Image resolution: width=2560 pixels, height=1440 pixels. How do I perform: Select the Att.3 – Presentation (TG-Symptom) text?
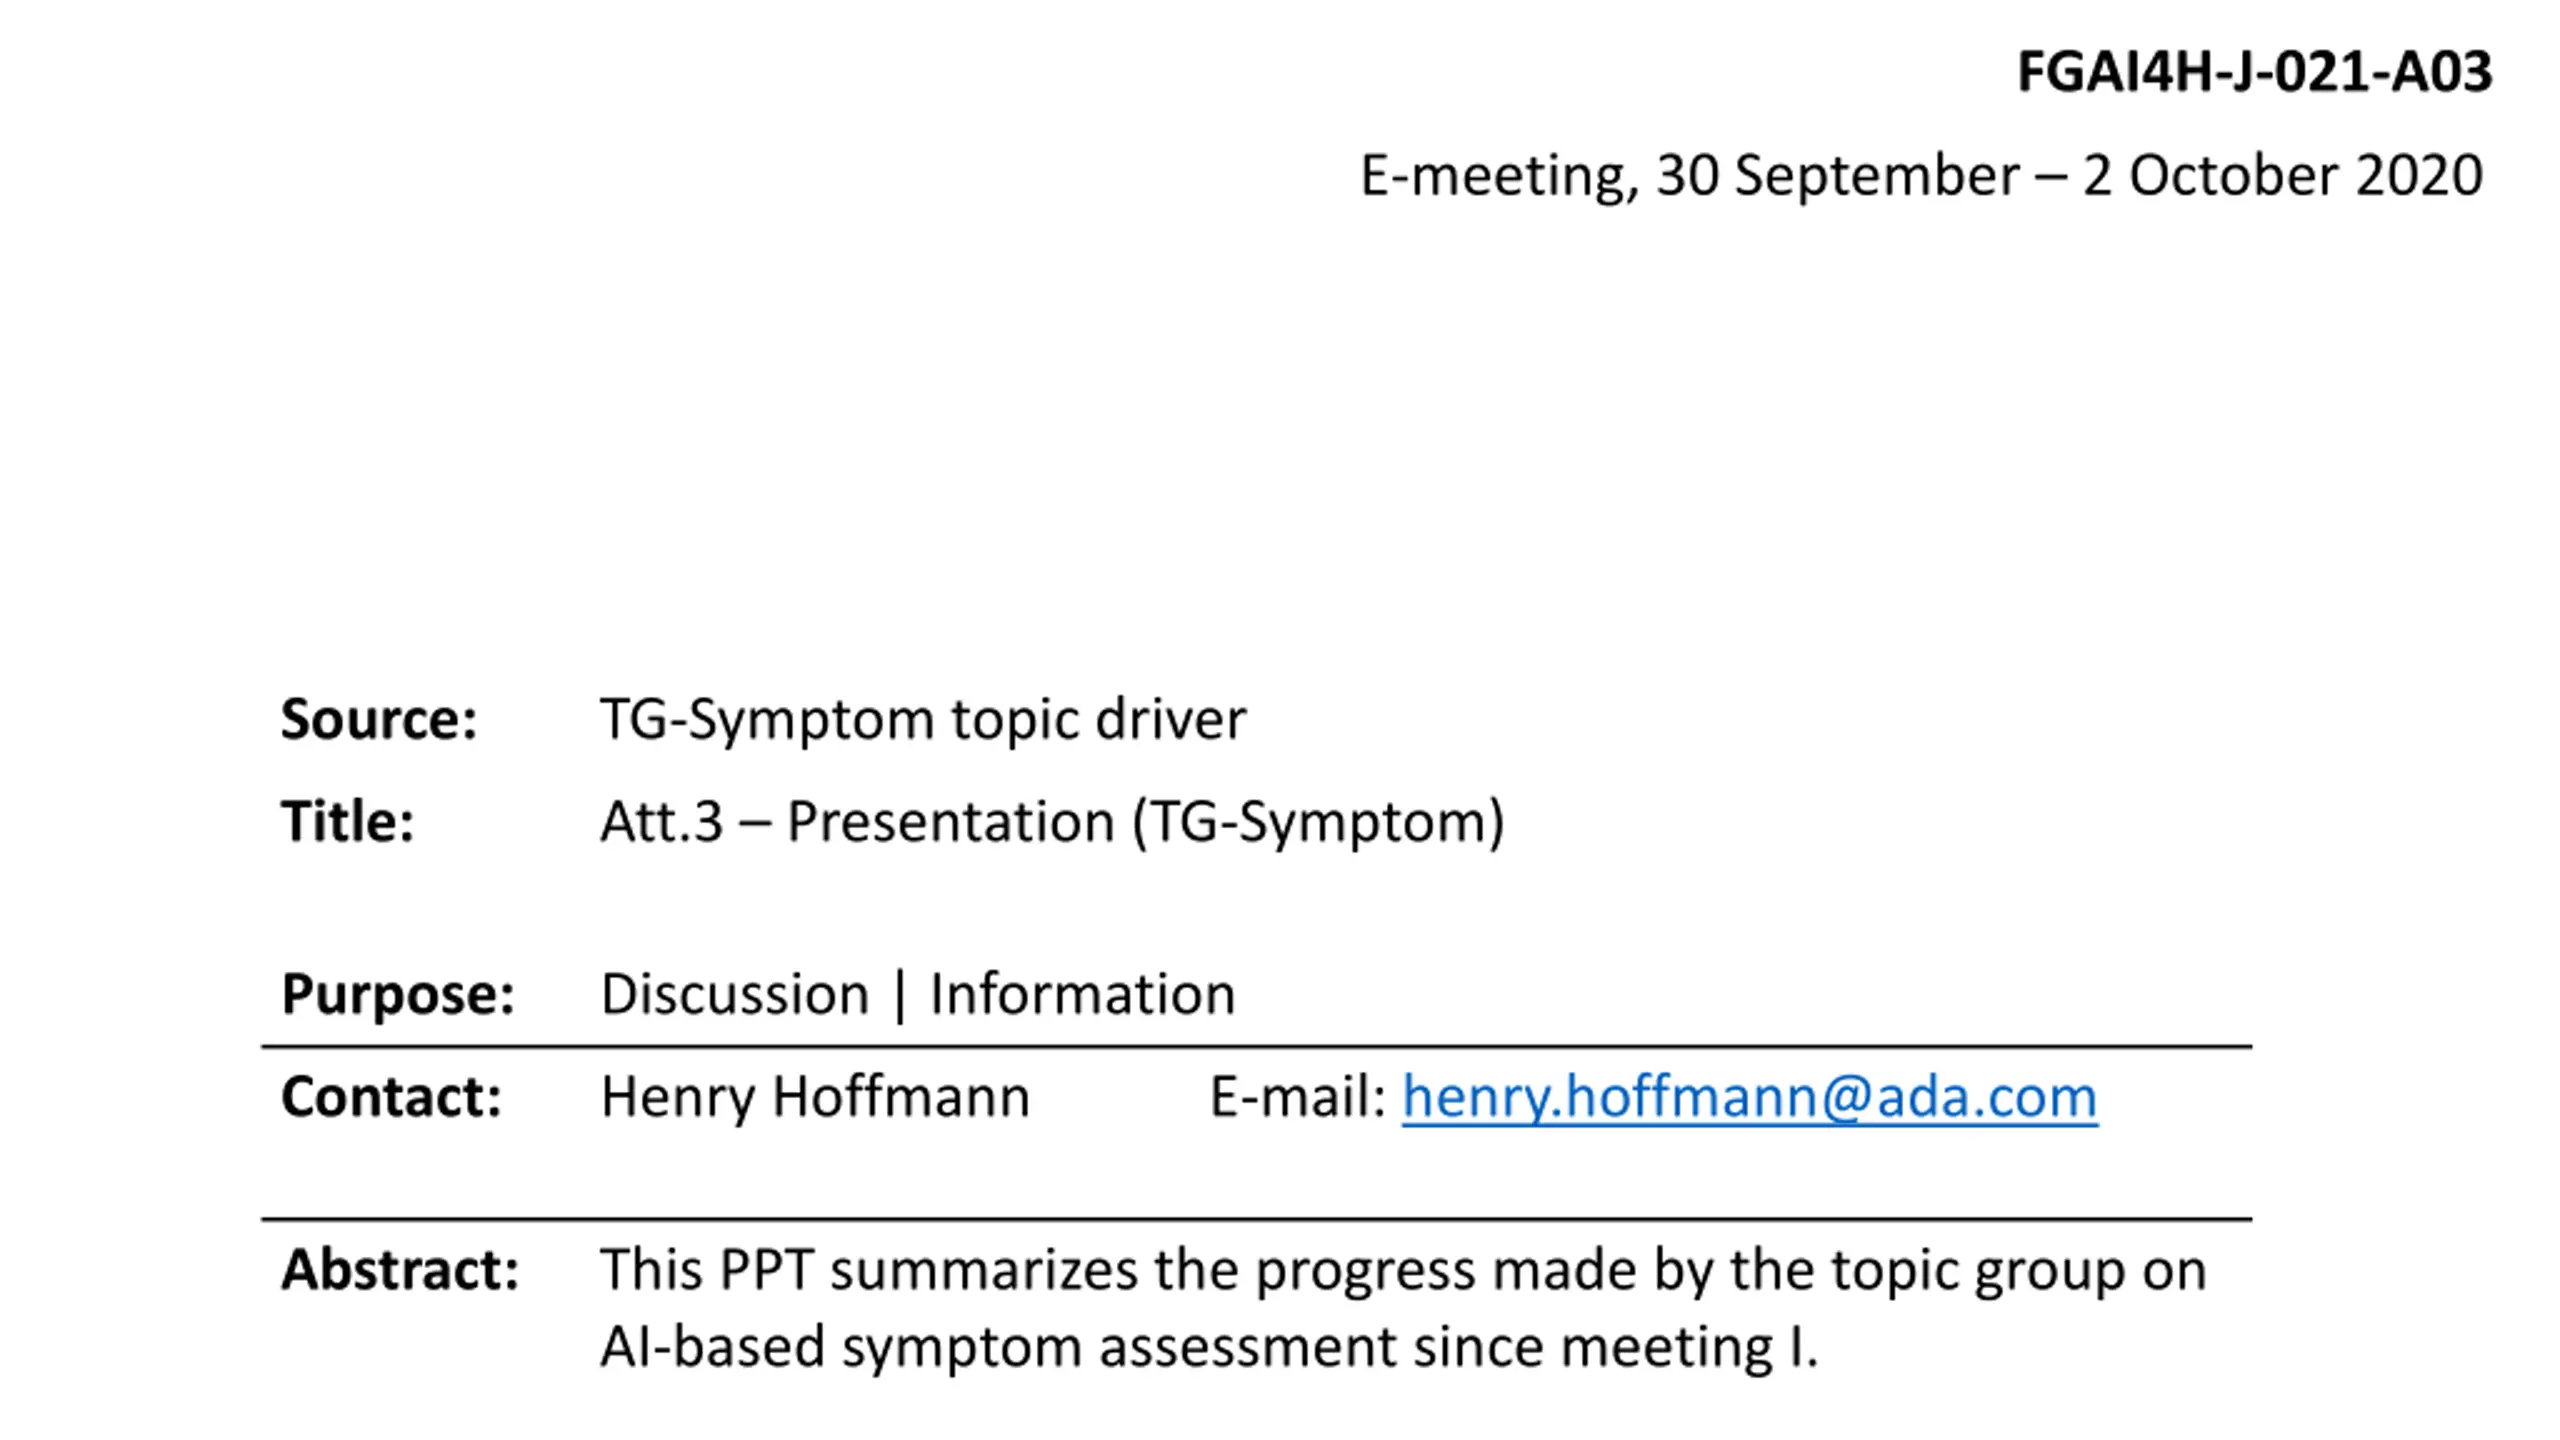[1052, 823]
